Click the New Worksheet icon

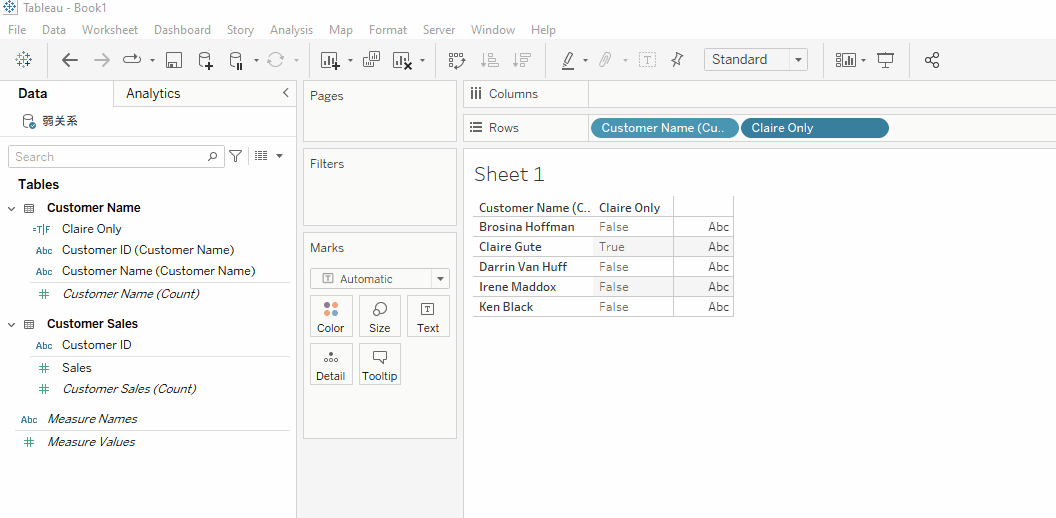pyautogui.click(x=330, y=60)
